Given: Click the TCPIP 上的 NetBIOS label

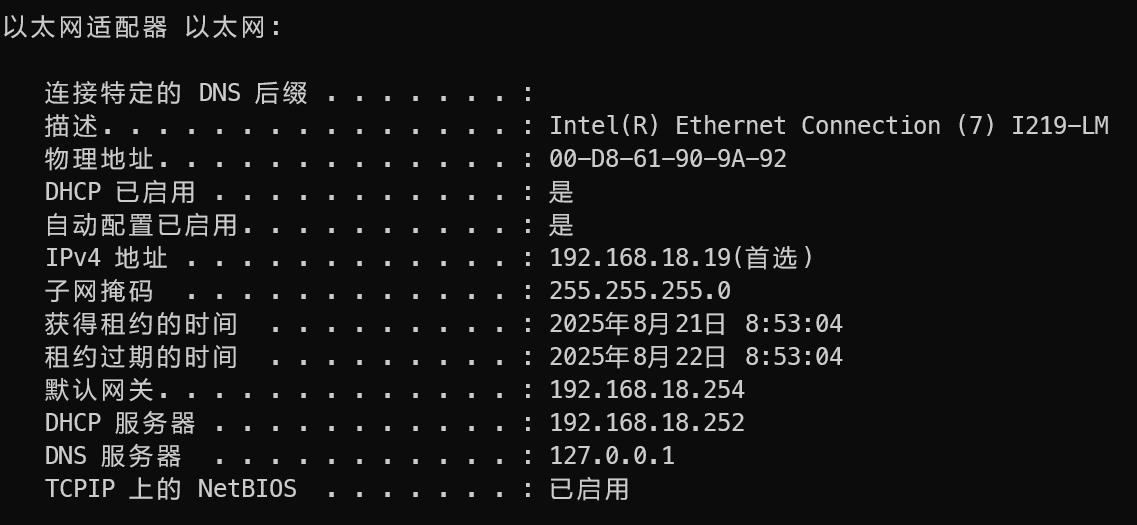Looking at the screenshot, I should click(x=170, y=489).
